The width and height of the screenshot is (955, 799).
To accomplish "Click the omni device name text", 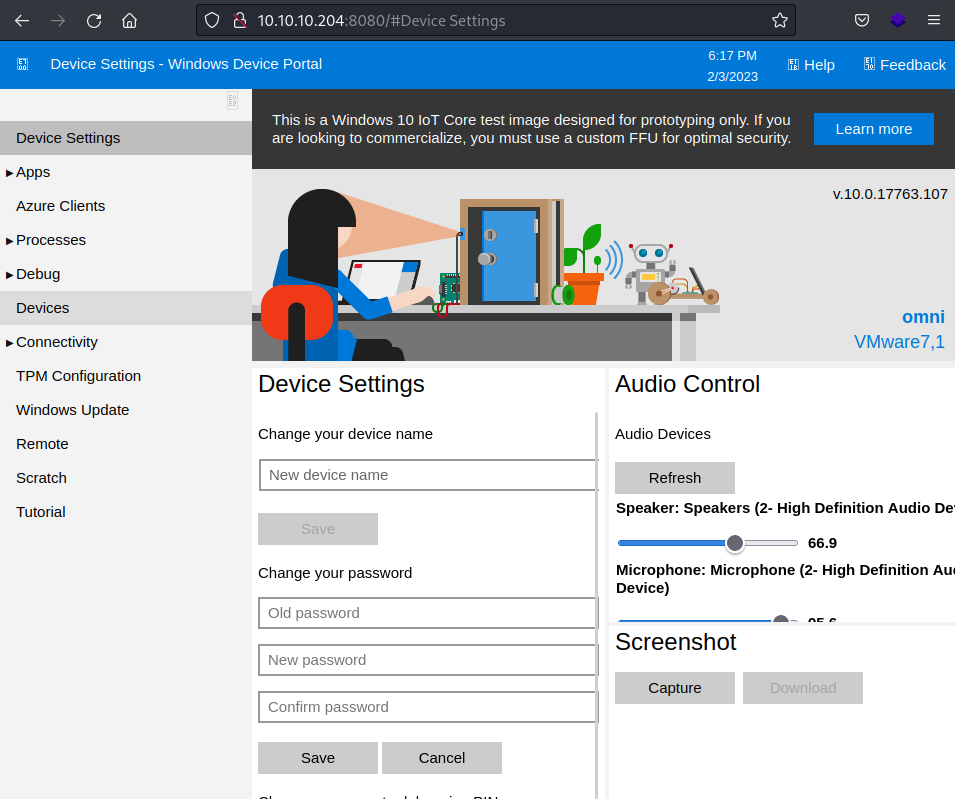I will pyautogui.click(x=923, y=317).
